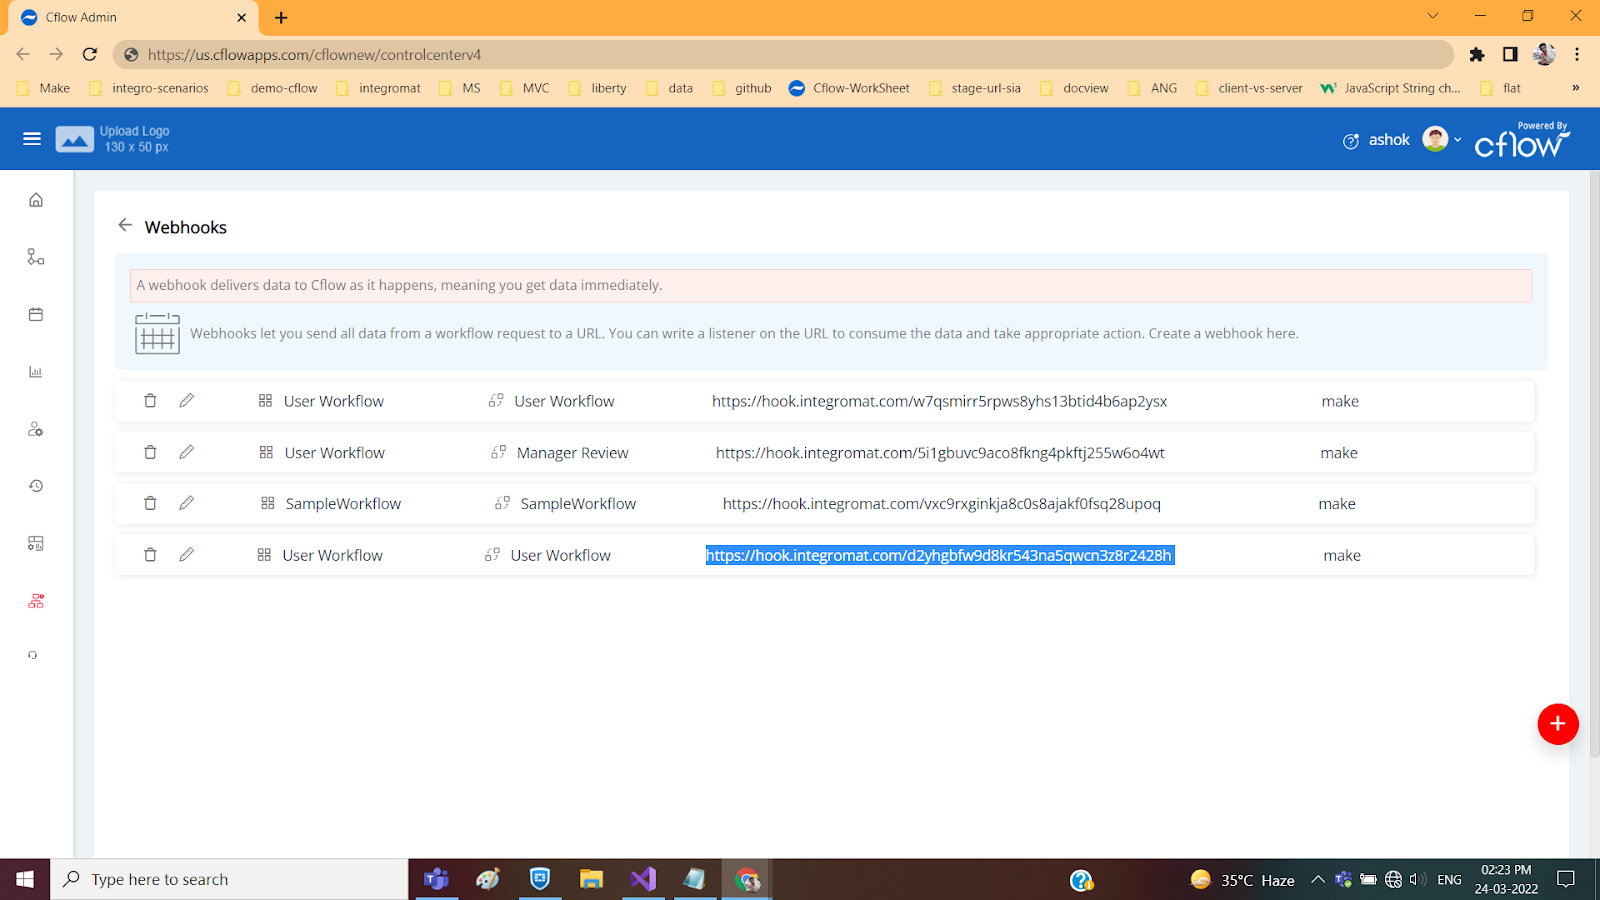Click the Upload Logo image placeholder
Viewport: 1600px width, 900px height.
(75, 139)
